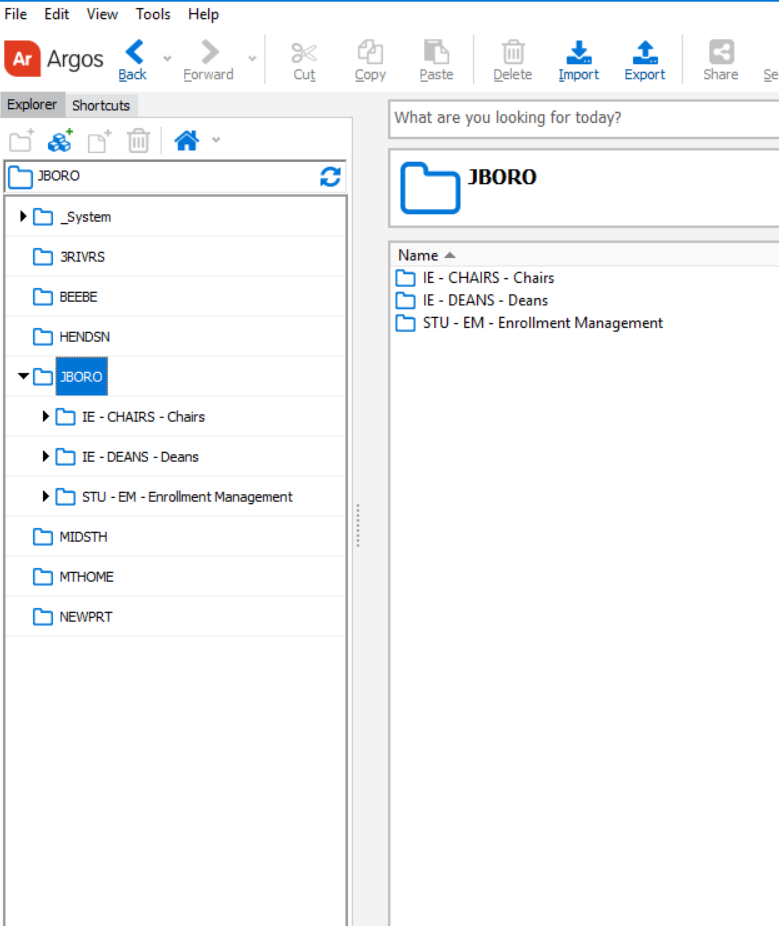779x926 pixels.
Task: Expand IE - DEANS - Deans tree node
Action: coord(45,456)
